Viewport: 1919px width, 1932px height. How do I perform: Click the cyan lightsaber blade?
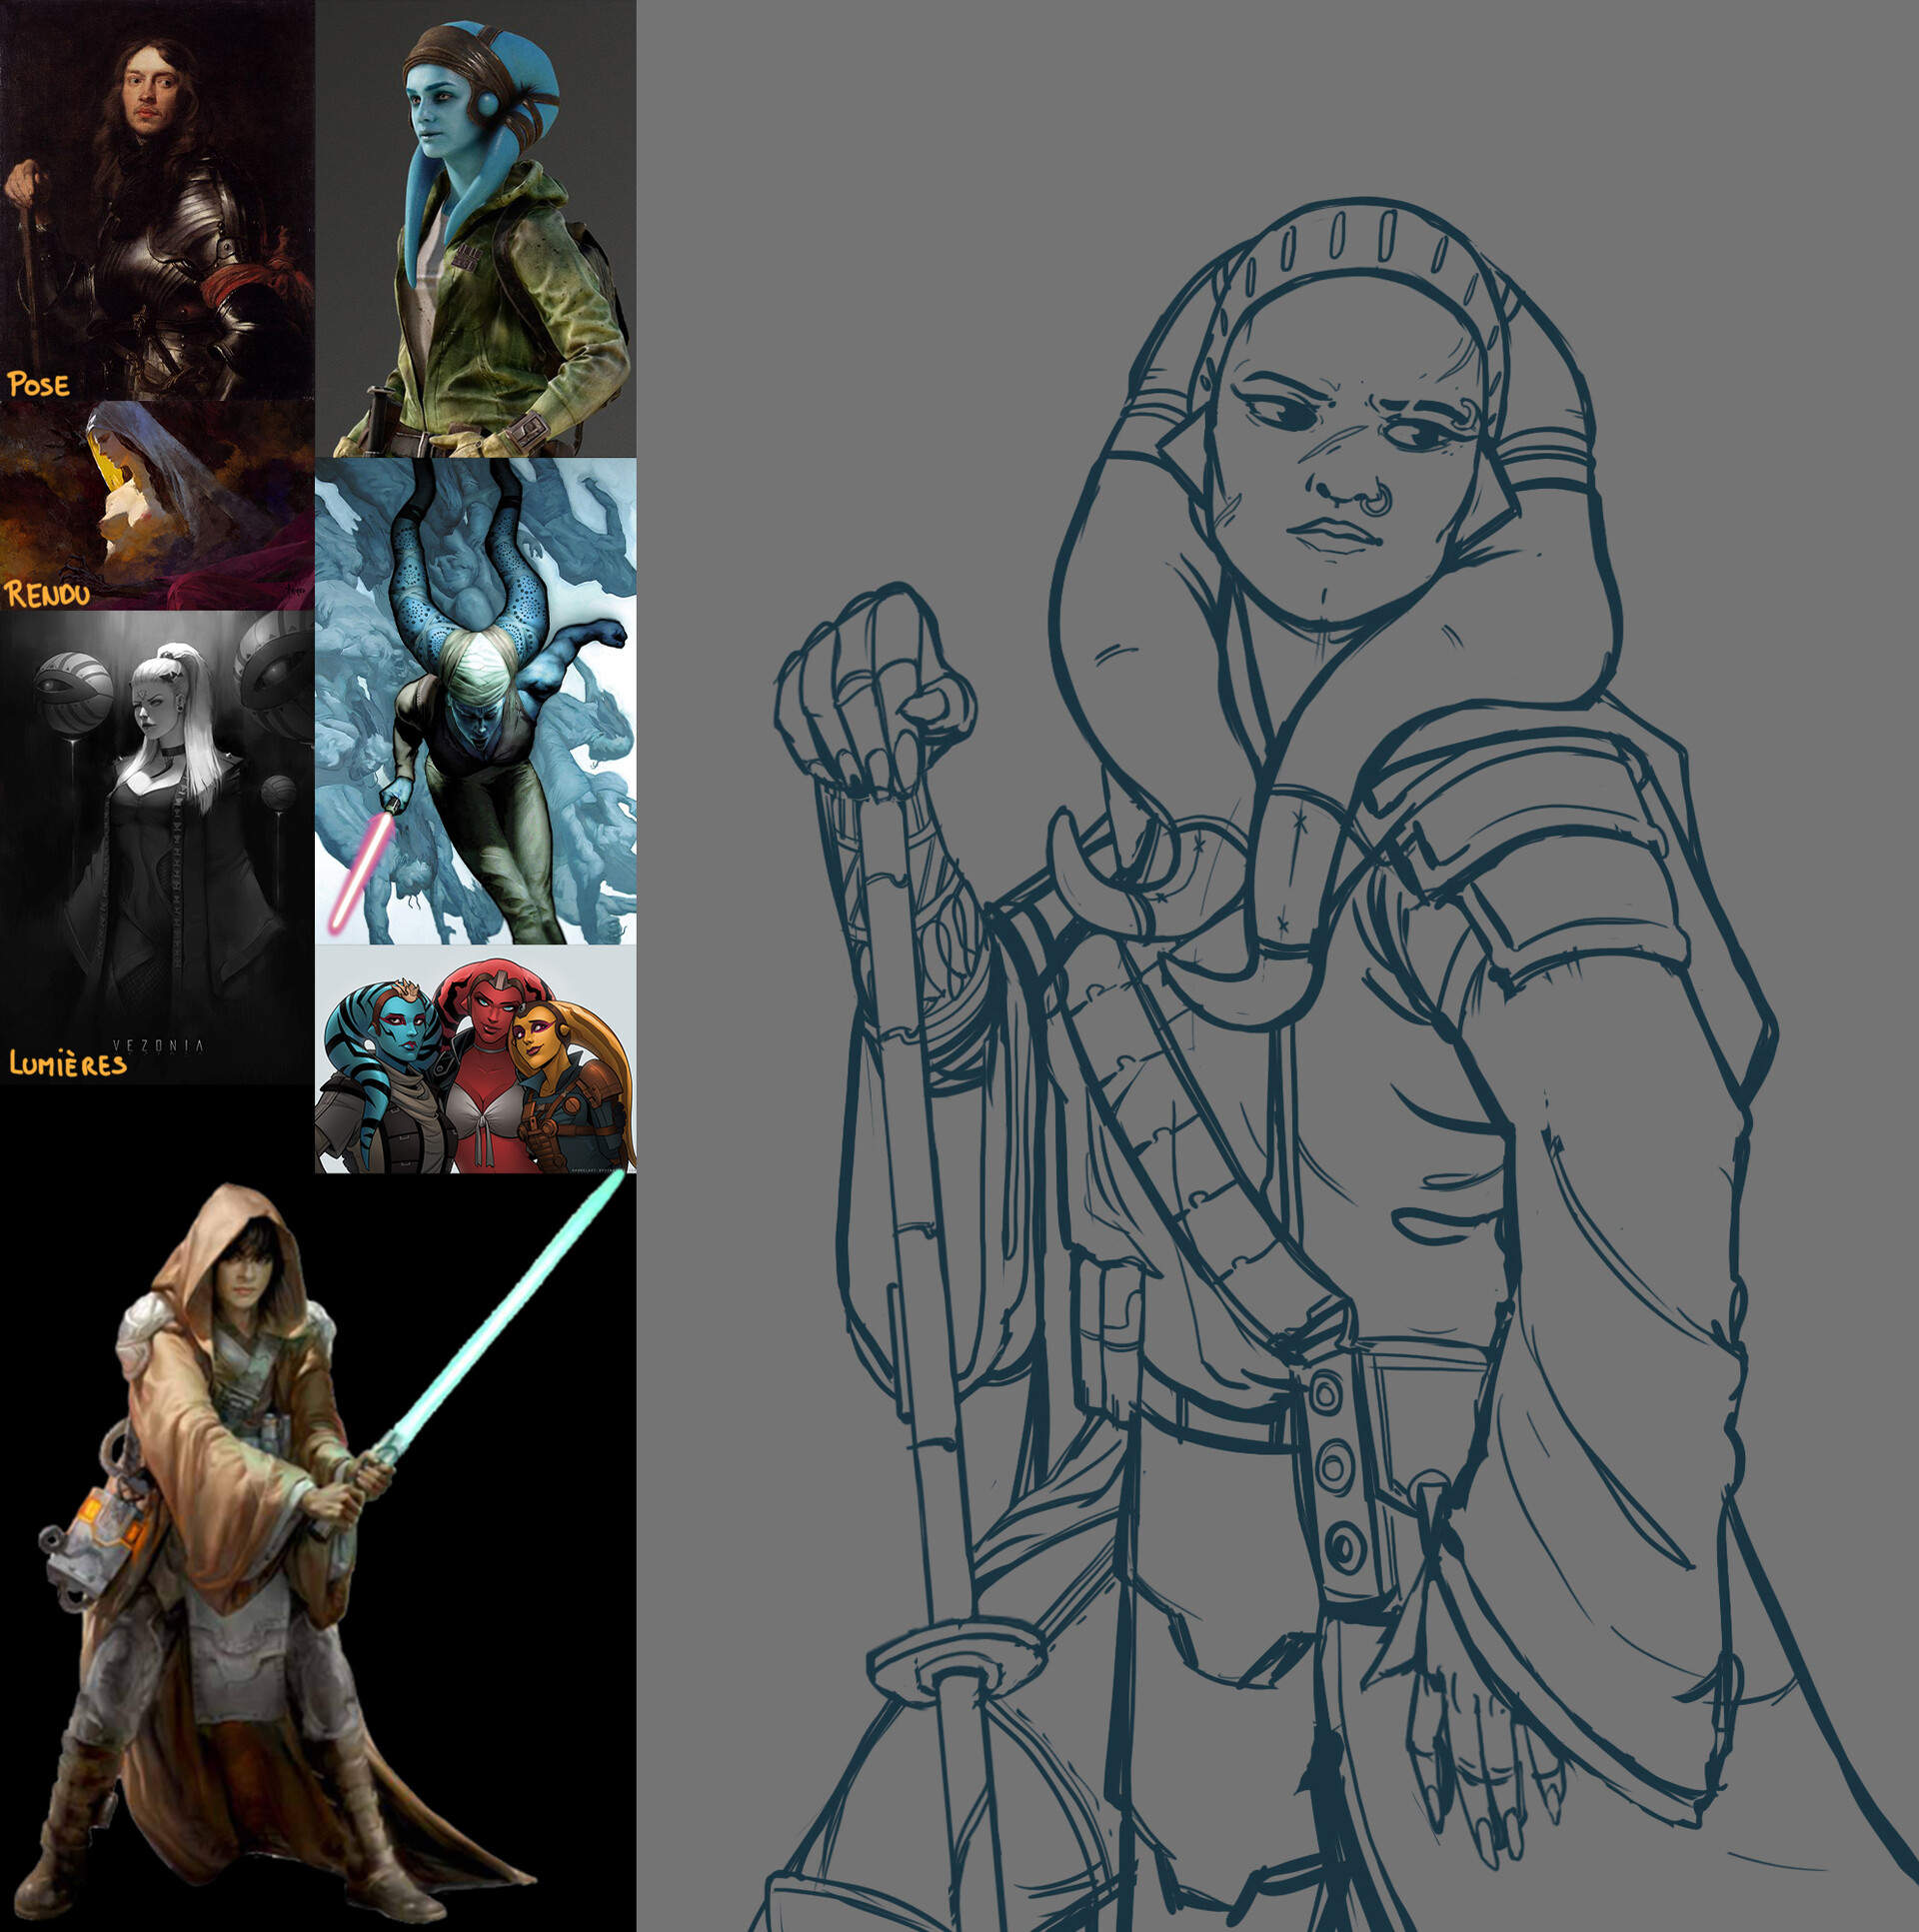(x=510, y=1310)
